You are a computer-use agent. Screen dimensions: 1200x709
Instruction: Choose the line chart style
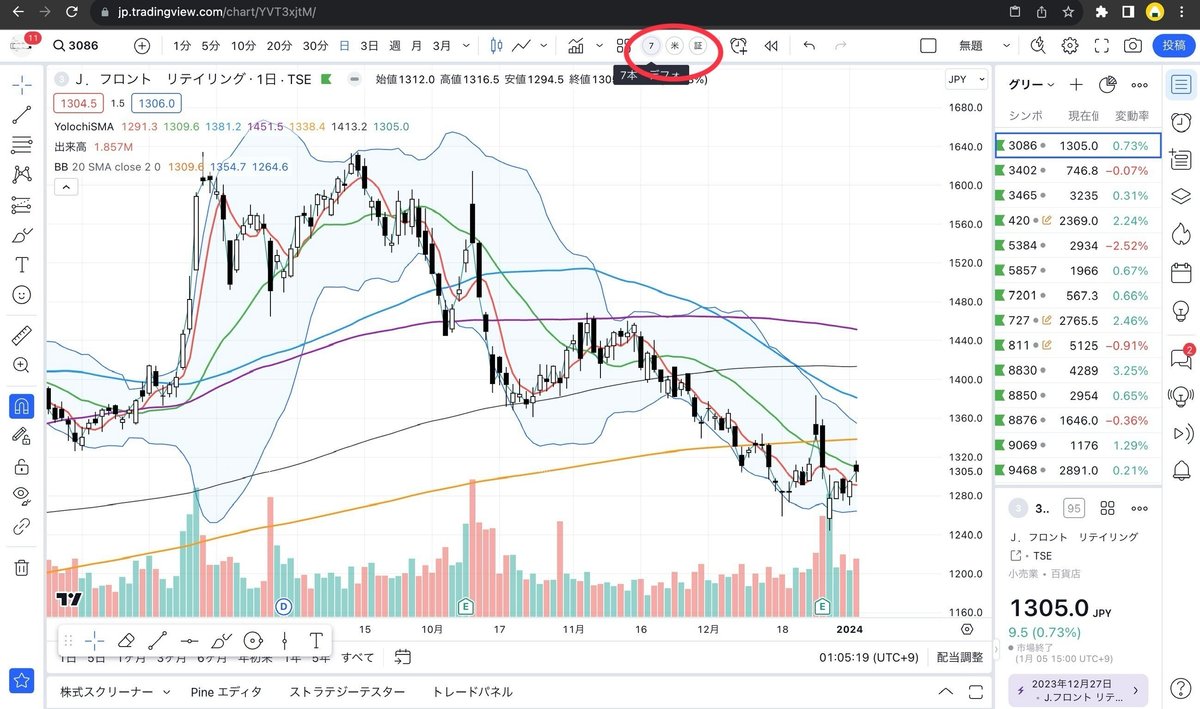coord(521,46)
